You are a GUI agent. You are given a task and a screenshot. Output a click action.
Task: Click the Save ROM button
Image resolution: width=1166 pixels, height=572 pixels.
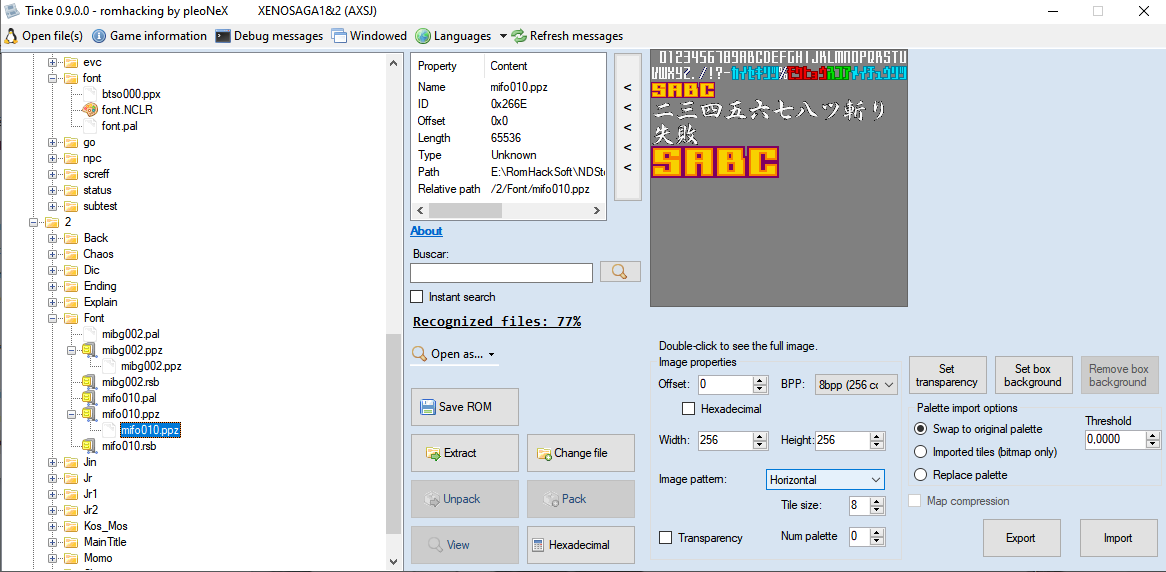465,407
